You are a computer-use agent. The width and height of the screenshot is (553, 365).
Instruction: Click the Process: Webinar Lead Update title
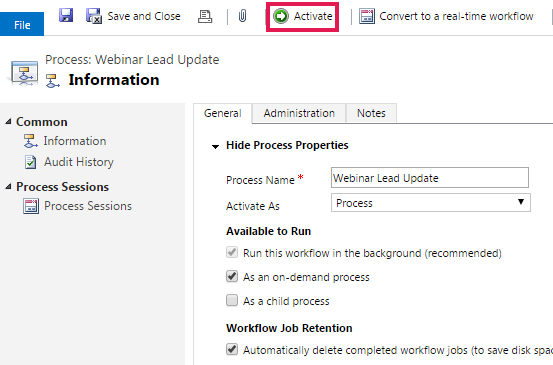(x=132, y=60)
